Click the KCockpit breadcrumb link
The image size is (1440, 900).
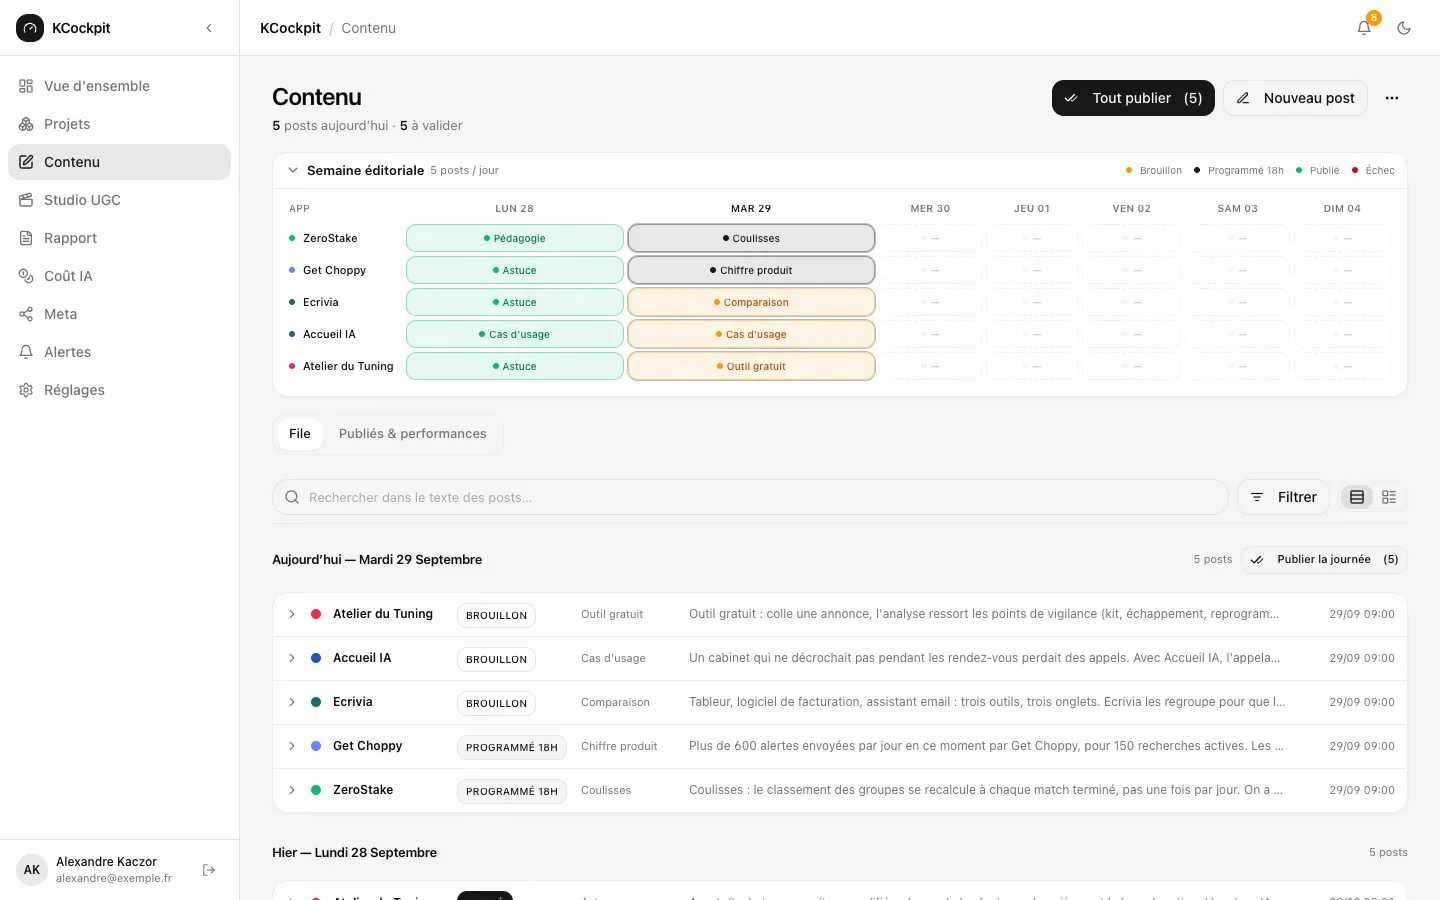click(290, 28)
